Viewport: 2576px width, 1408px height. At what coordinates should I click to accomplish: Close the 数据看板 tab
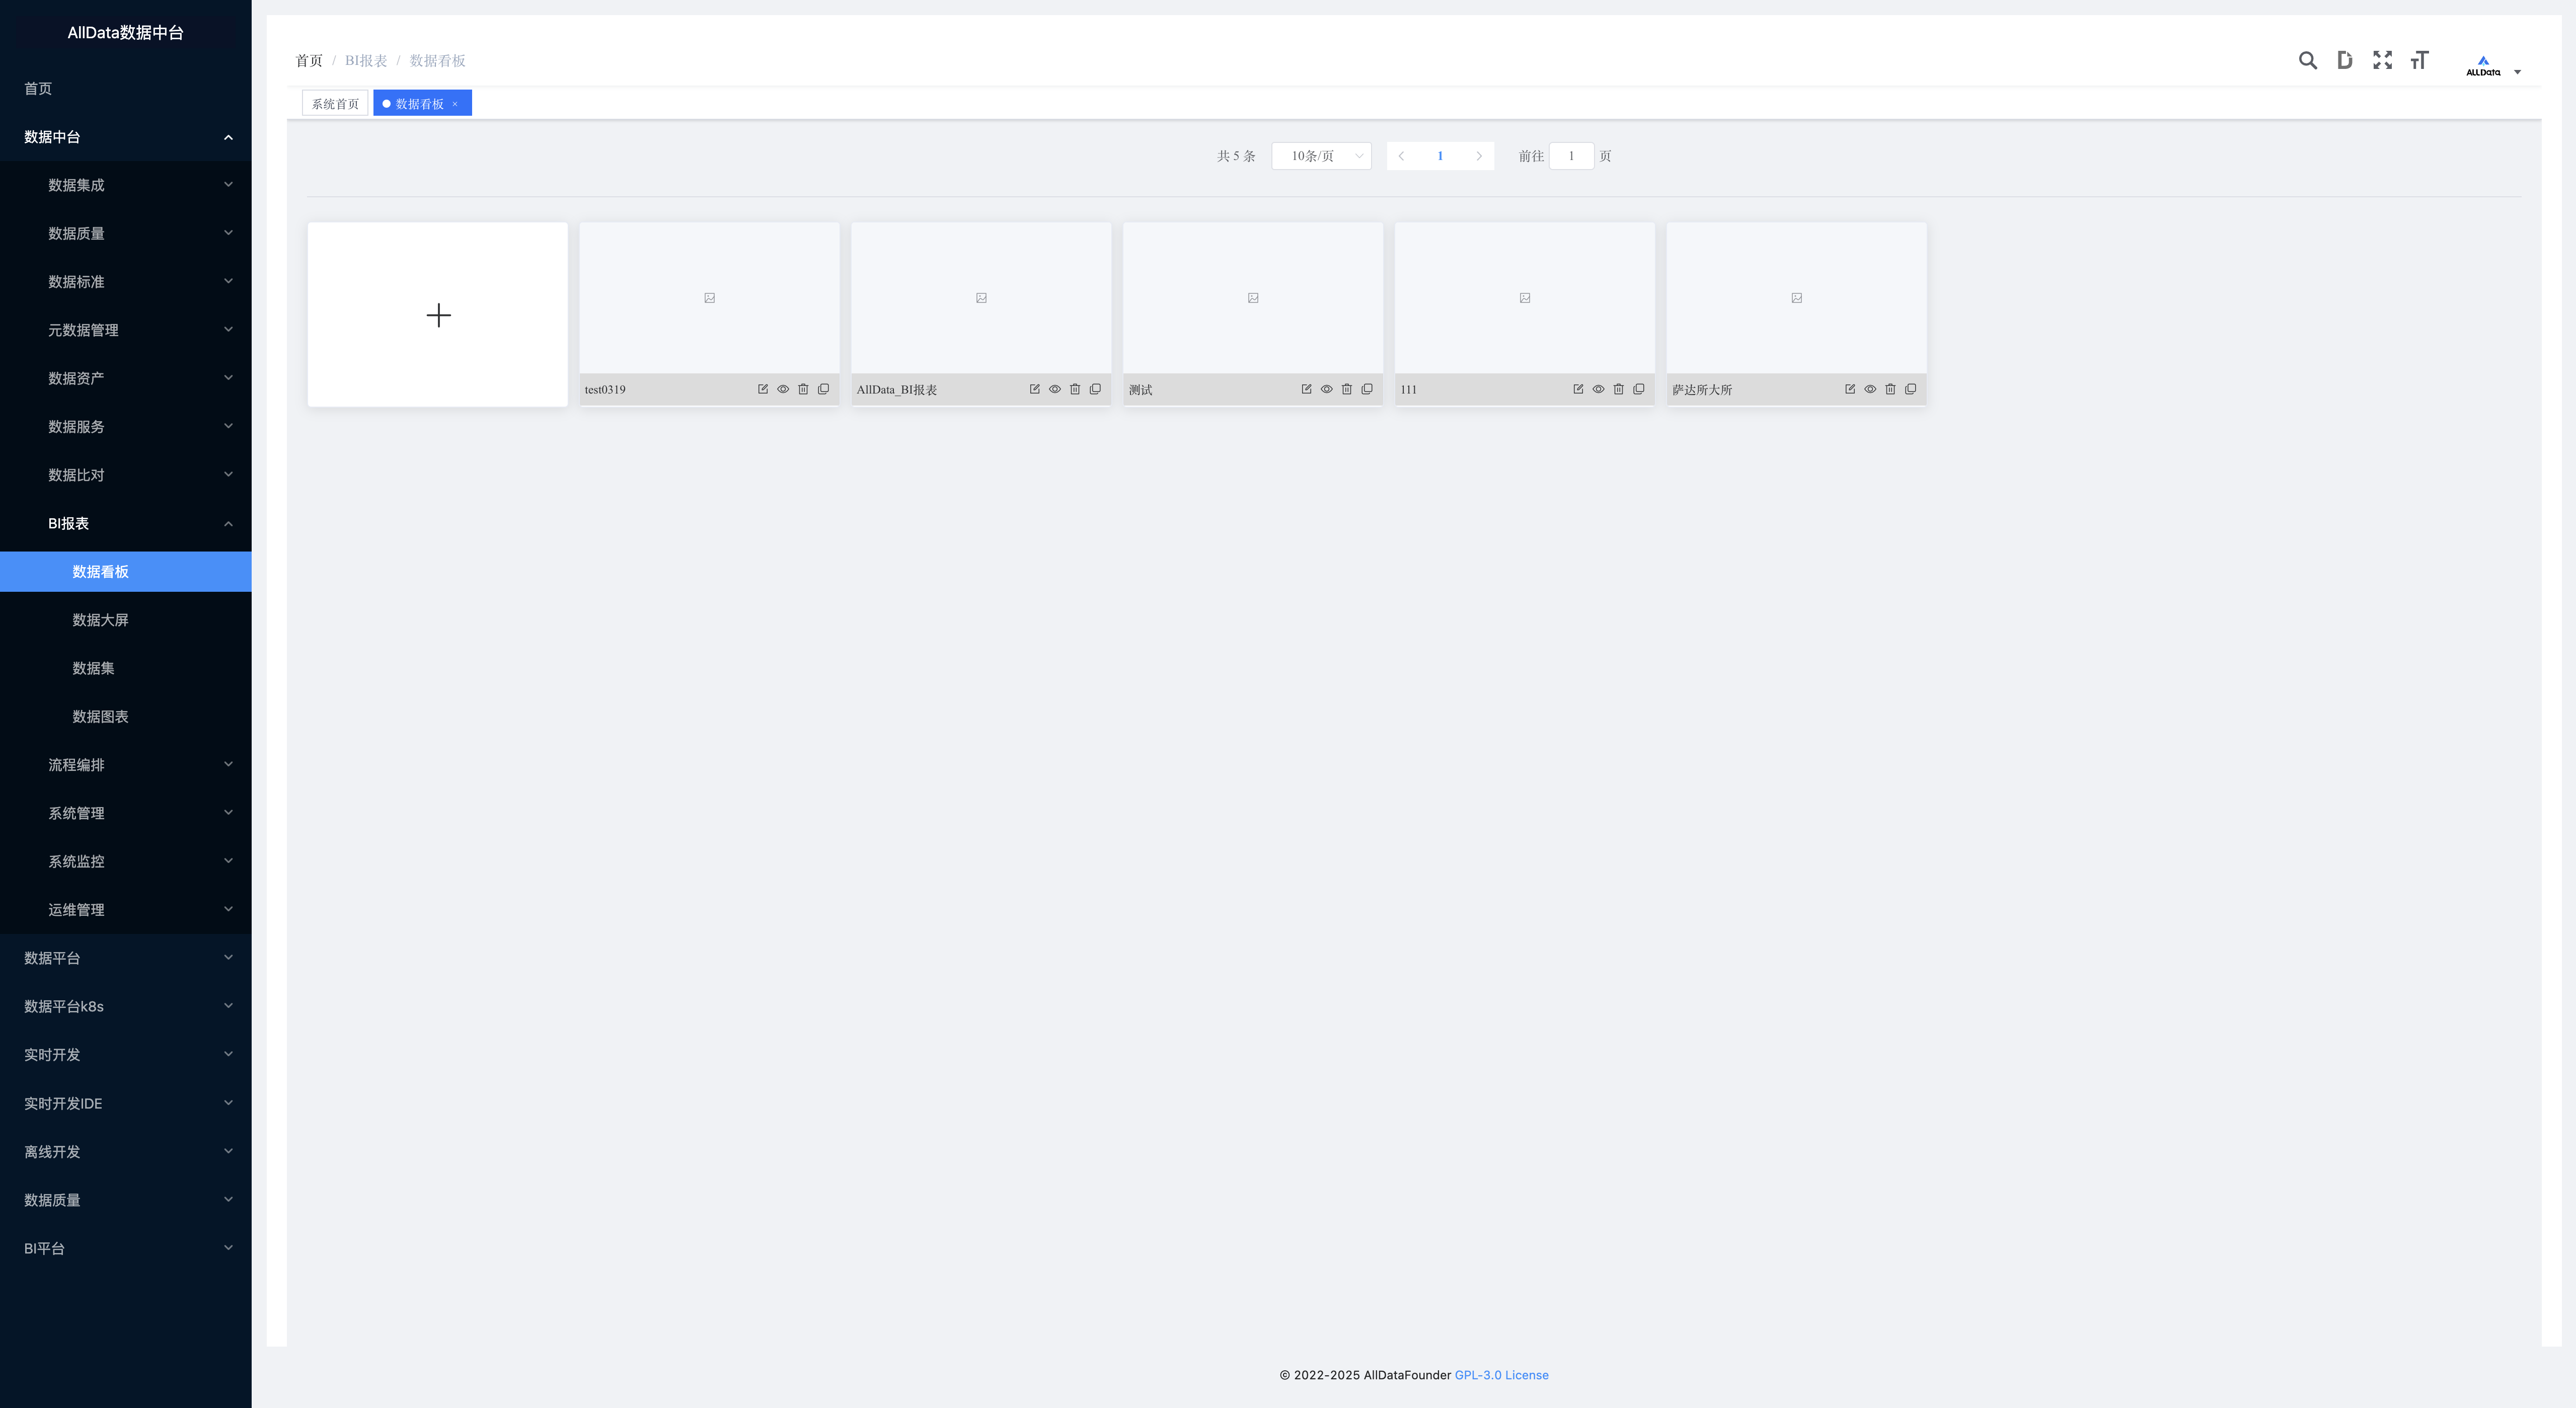click(x=455, y=104)
